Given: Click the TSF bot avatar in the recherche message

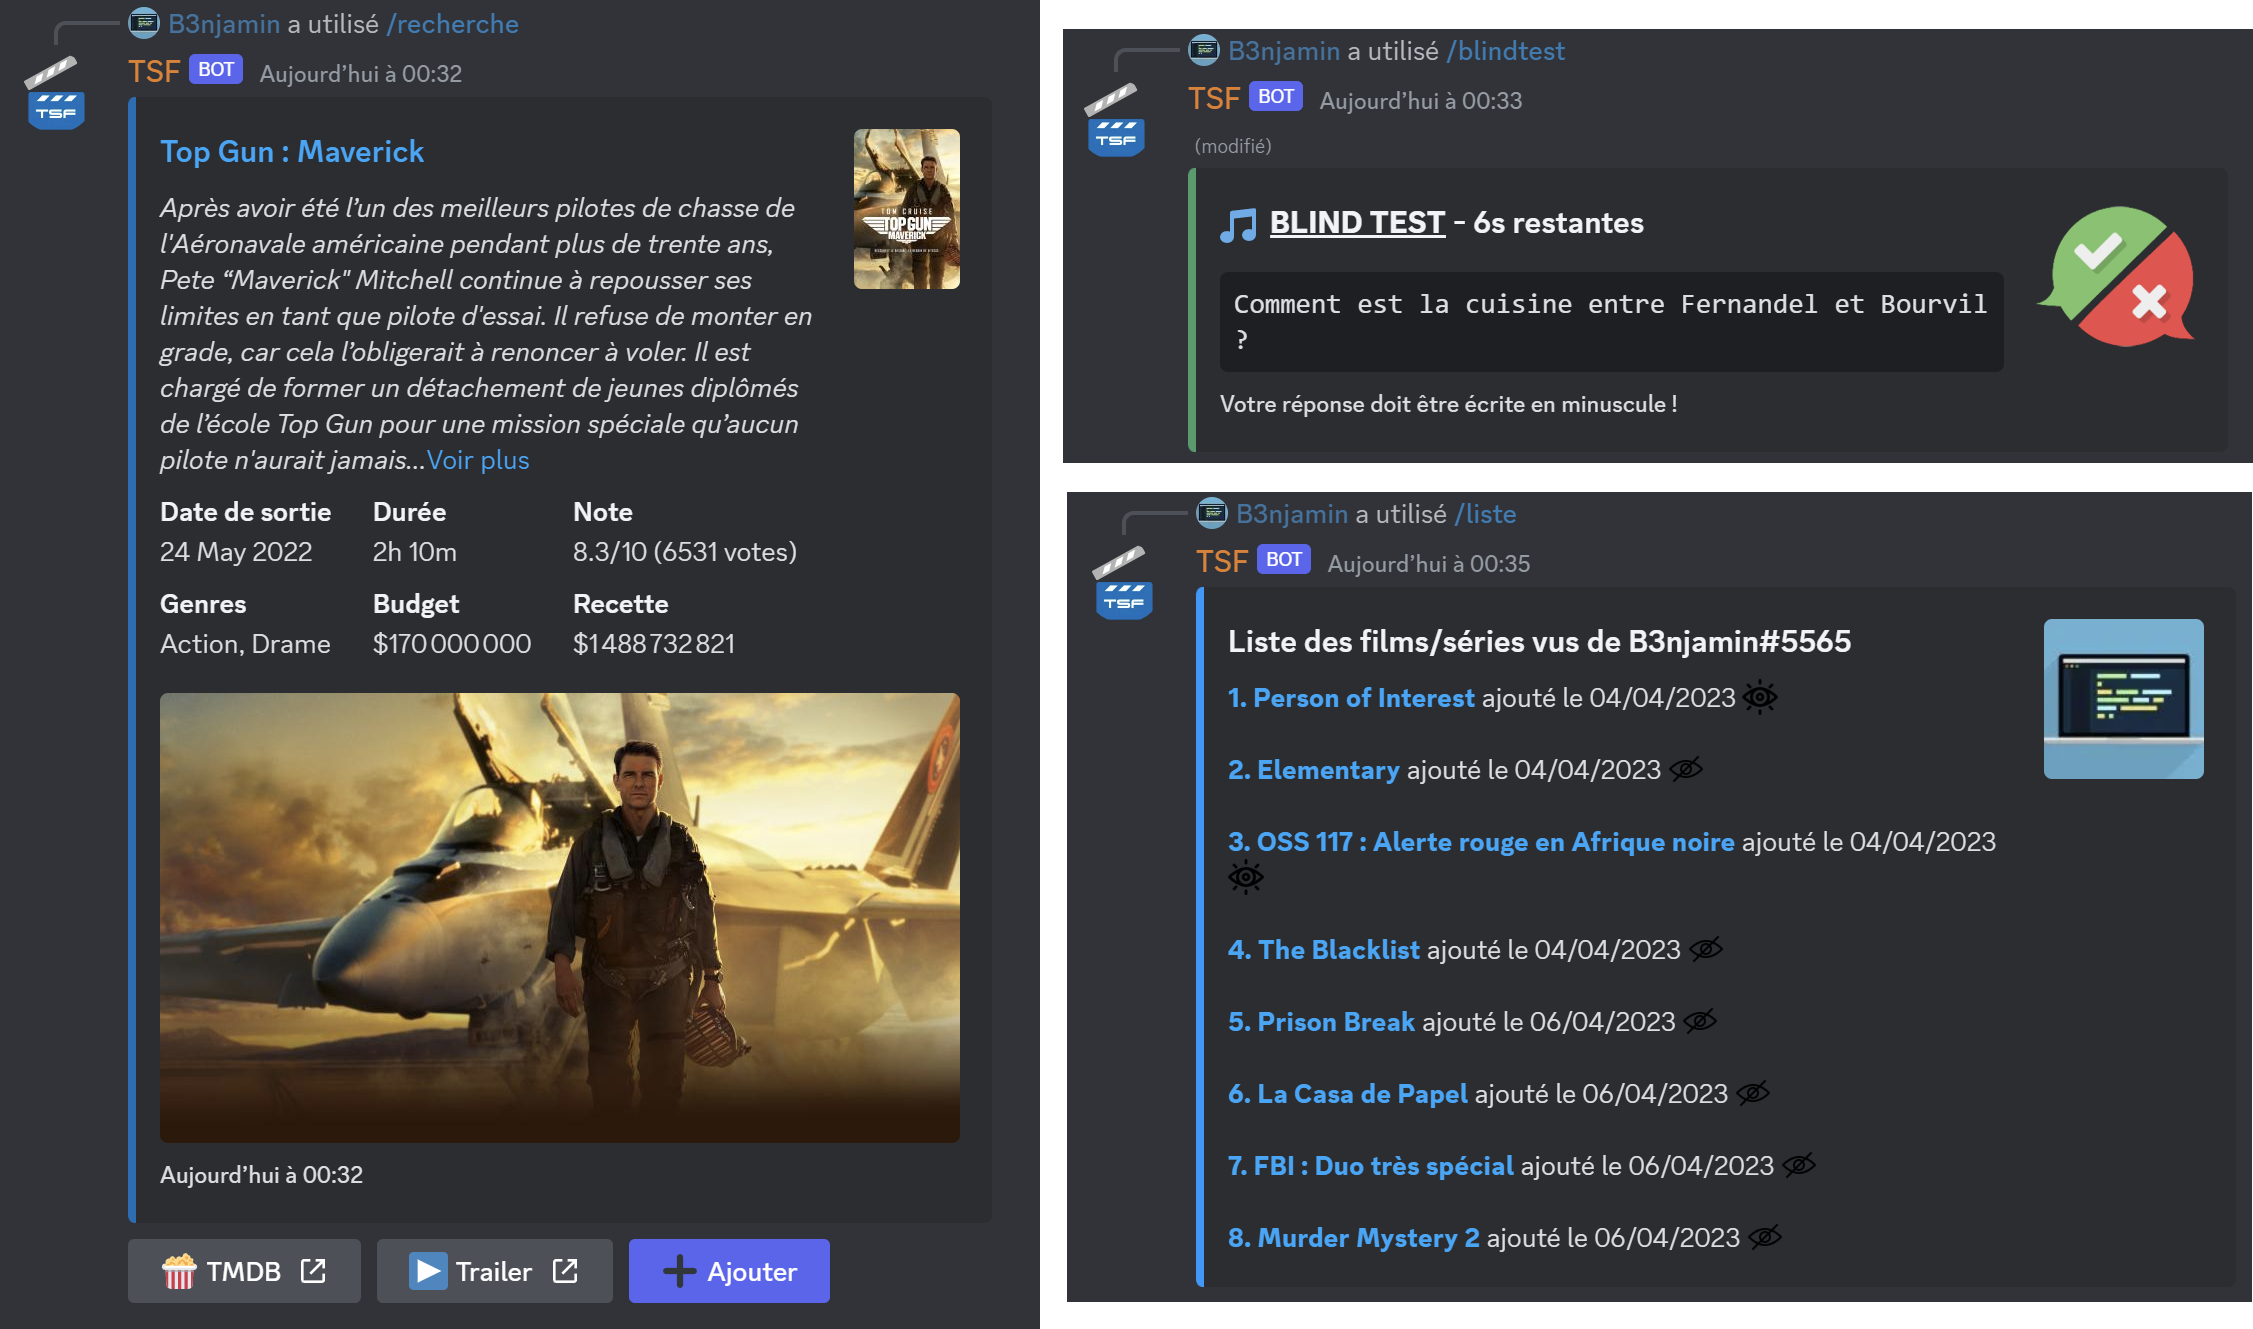Looking at the screenshot, I should 55,94.
